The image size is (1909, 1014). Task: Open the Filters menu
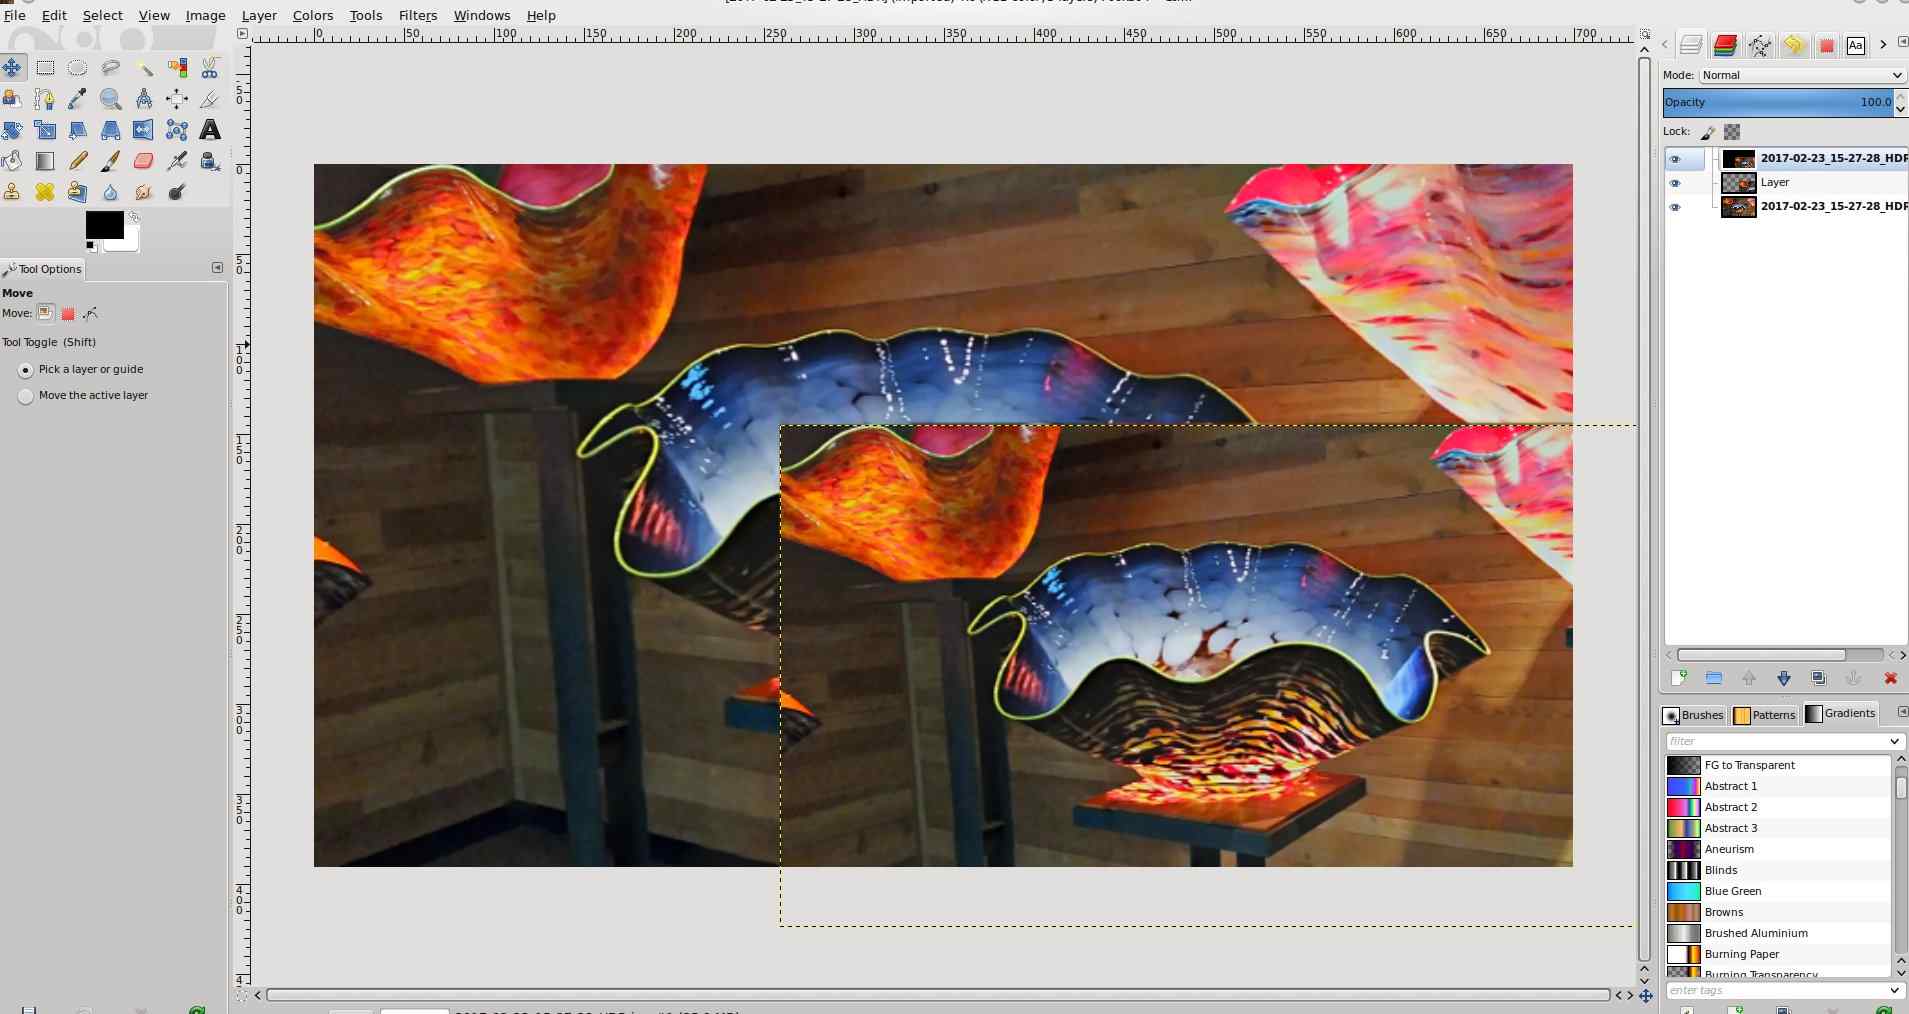tap(418, 15)
